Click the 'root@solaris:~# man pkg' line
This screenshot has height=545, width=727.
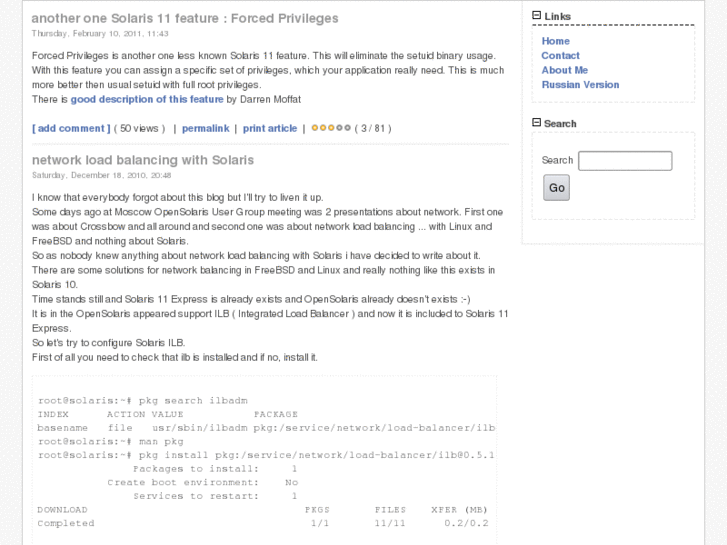click(x=111, y=442)
